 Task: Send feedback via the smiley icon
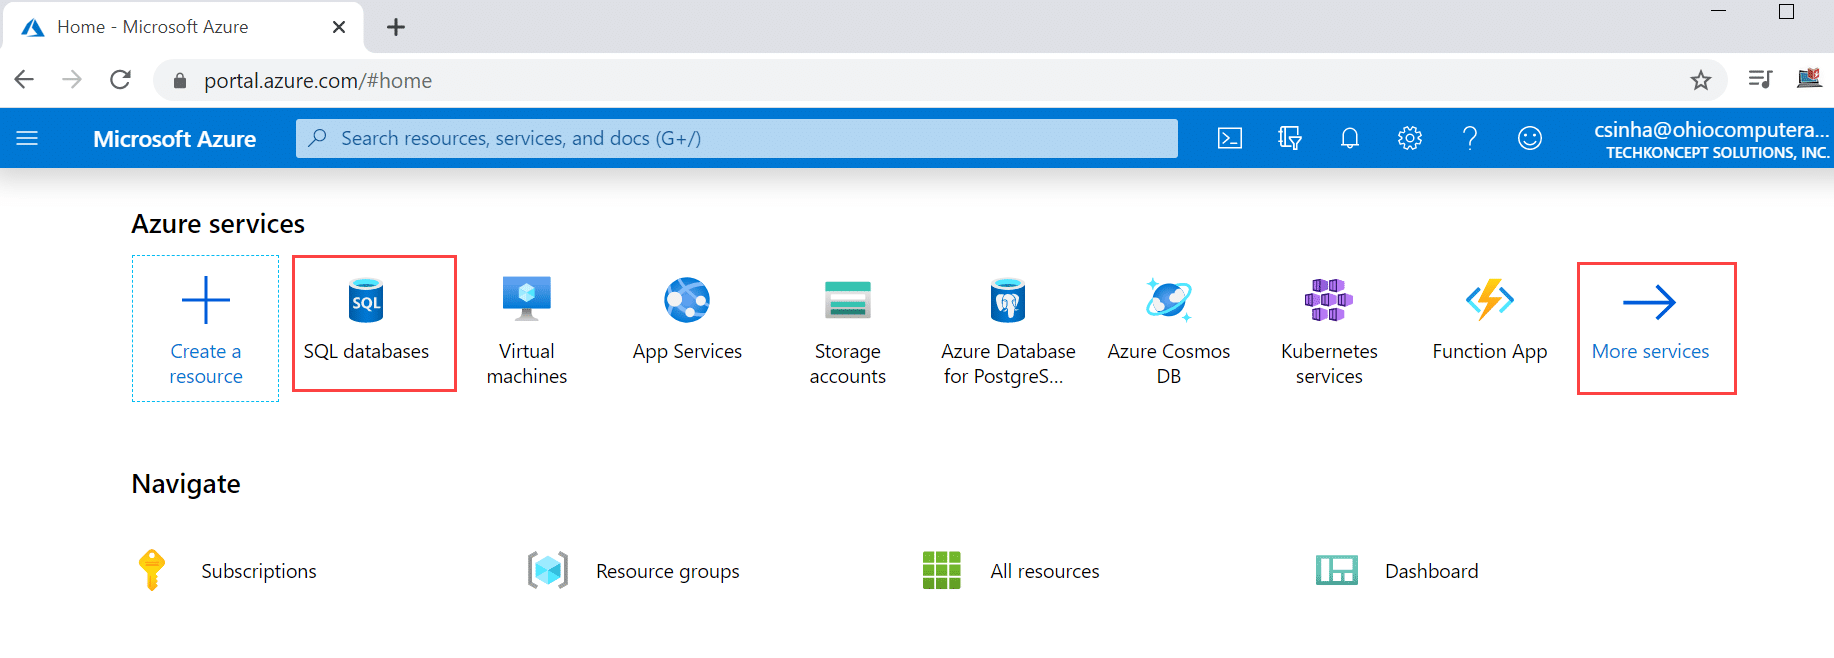pyautogui.click(x=1530, y=138)
